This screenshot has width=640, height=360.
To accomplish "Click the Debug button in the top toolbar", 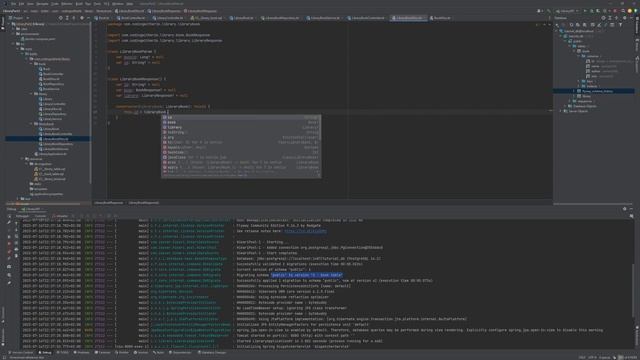I will pyautogui.click(x=591, y=11).
